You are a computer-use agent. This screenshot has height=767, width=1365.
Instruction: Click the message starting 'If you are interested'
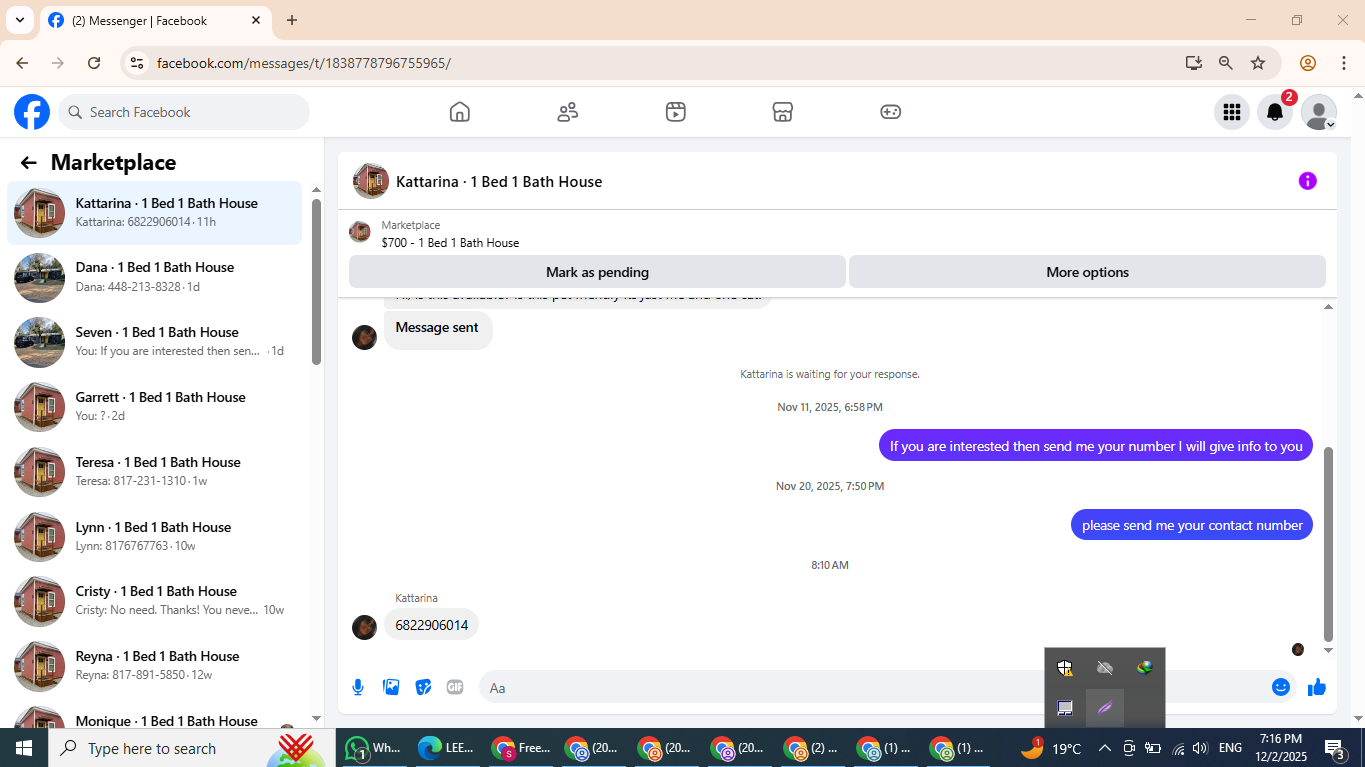pos(1096,446)
